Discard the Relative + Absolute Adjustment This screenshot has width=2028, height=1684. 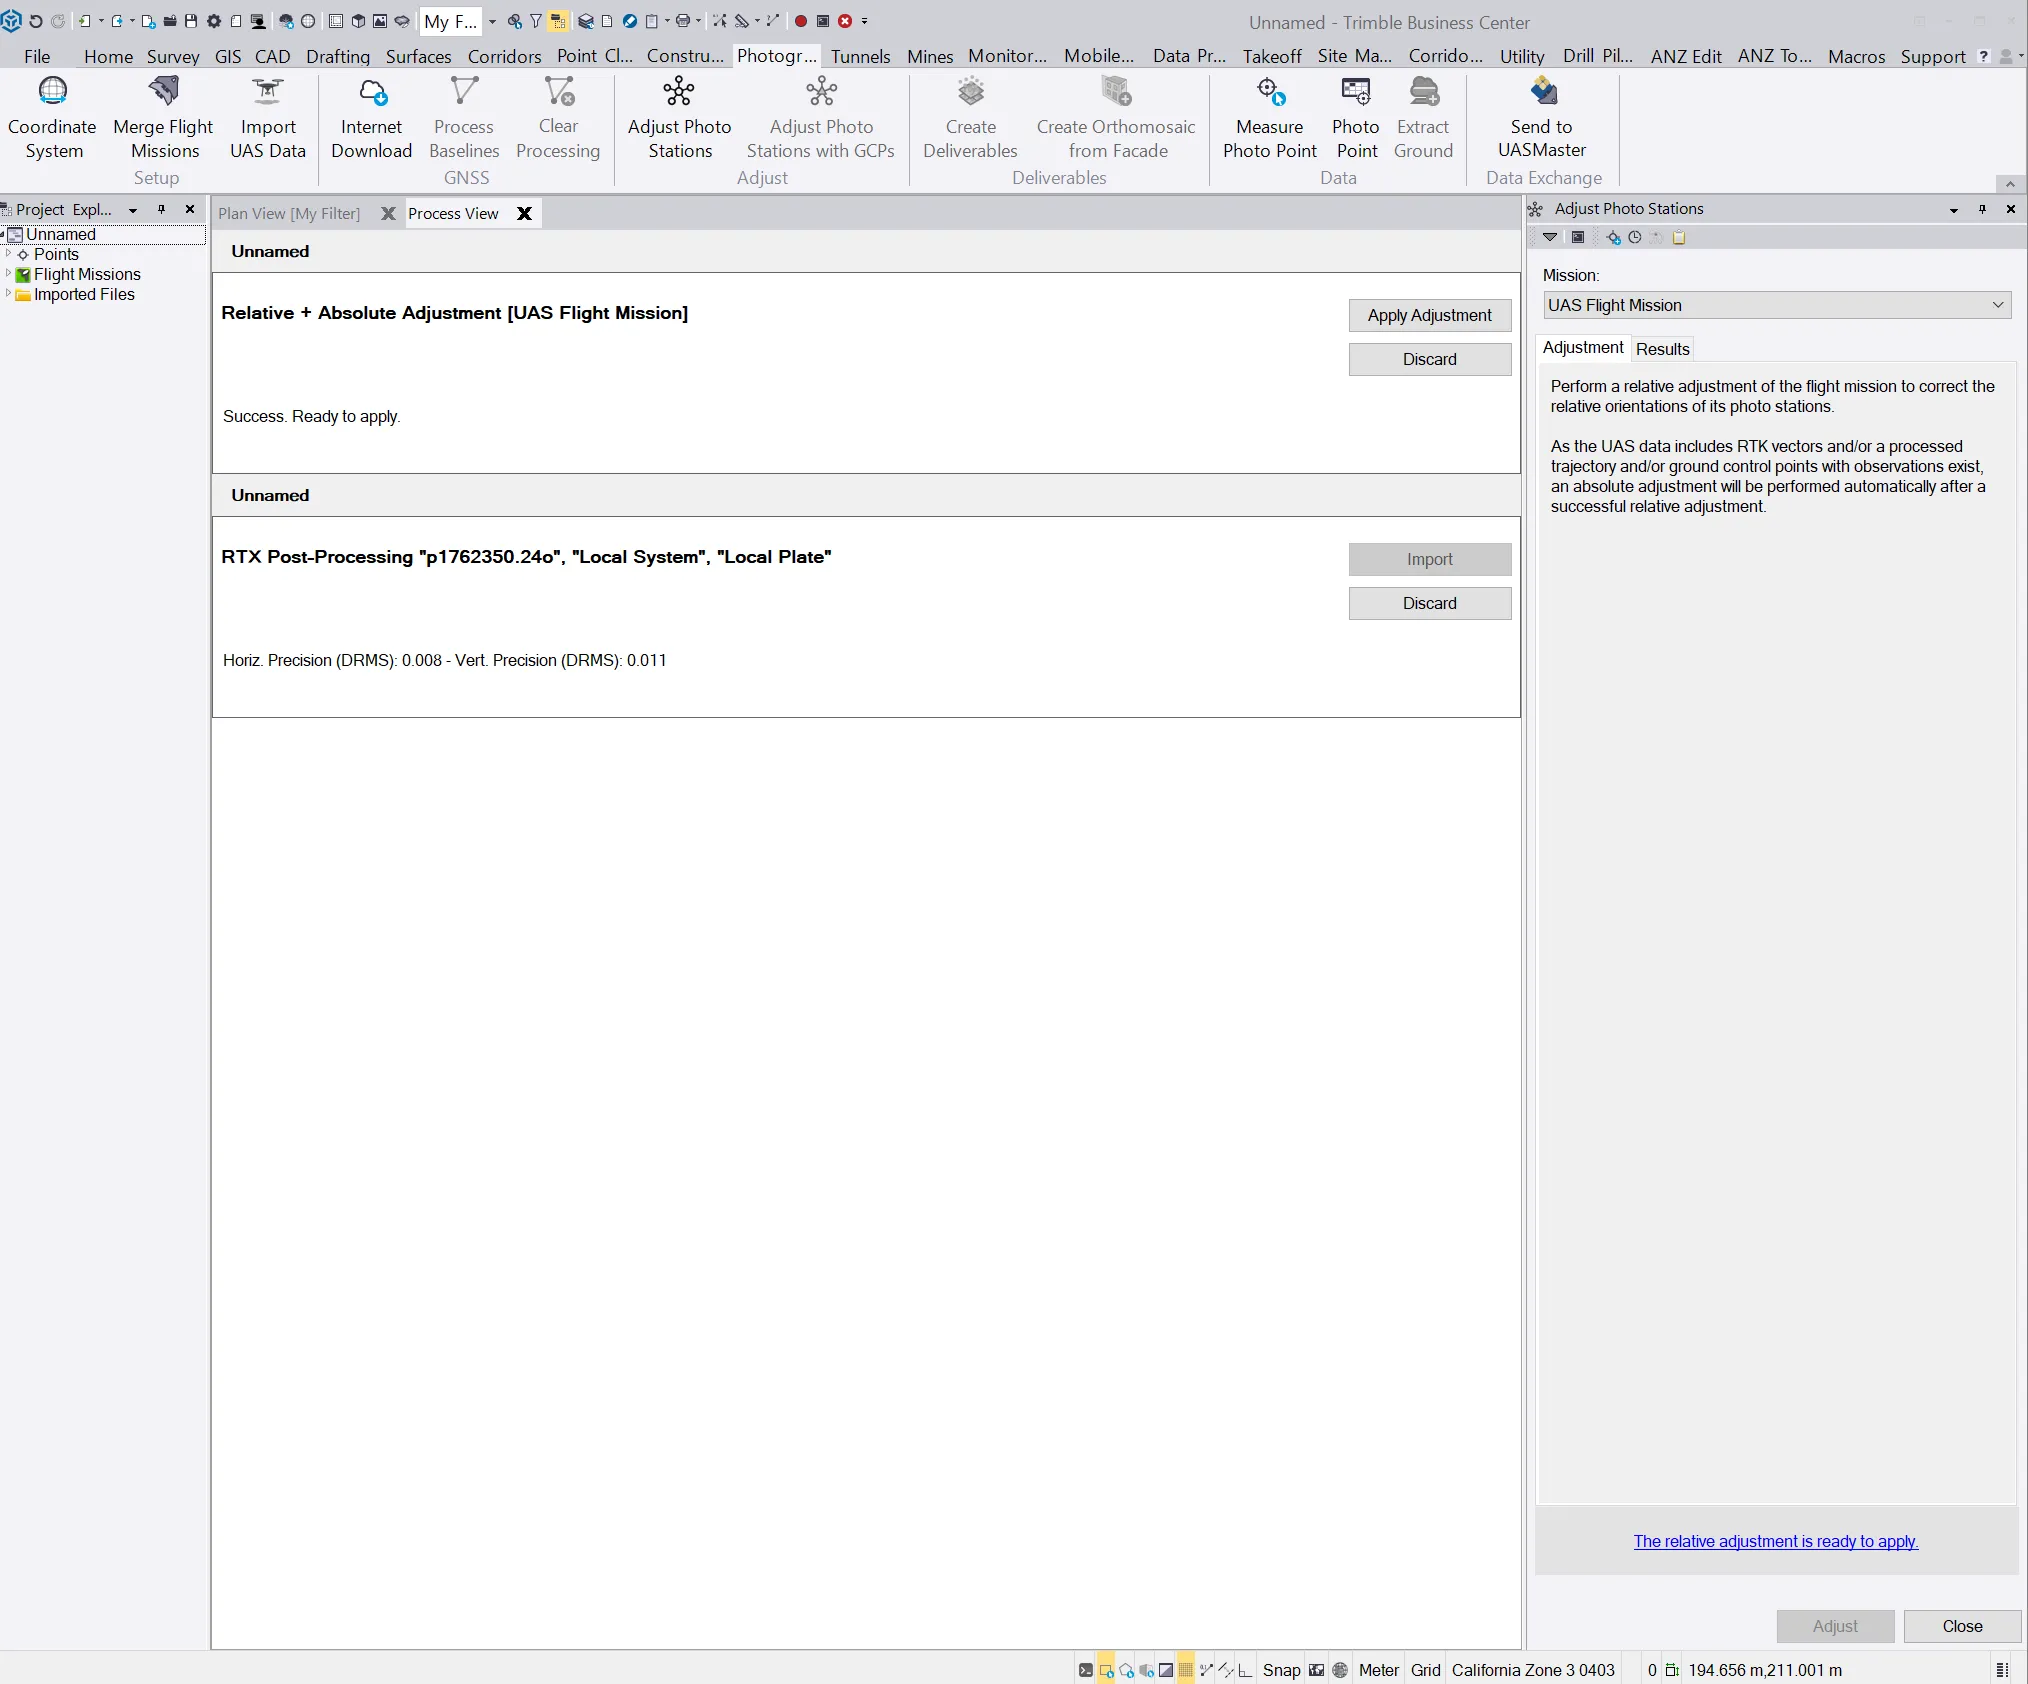click(x=1429, y=359)
